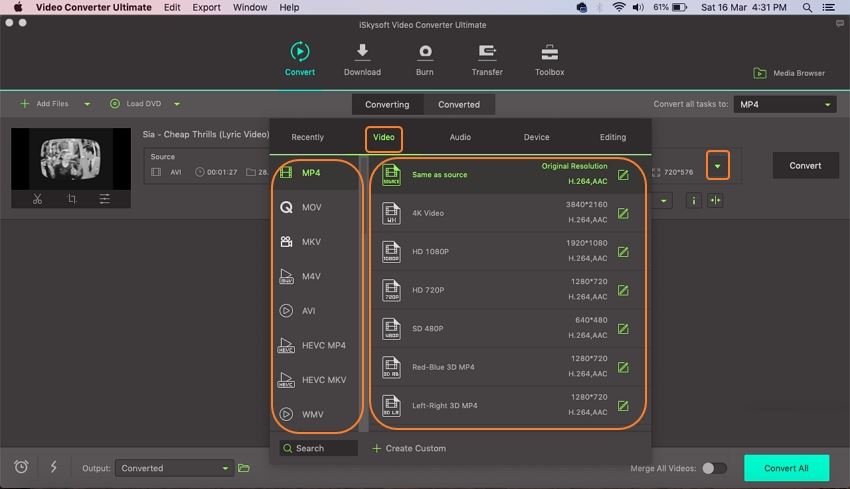
Task: Click the format Search field
Action: click(x=318, y=448)
